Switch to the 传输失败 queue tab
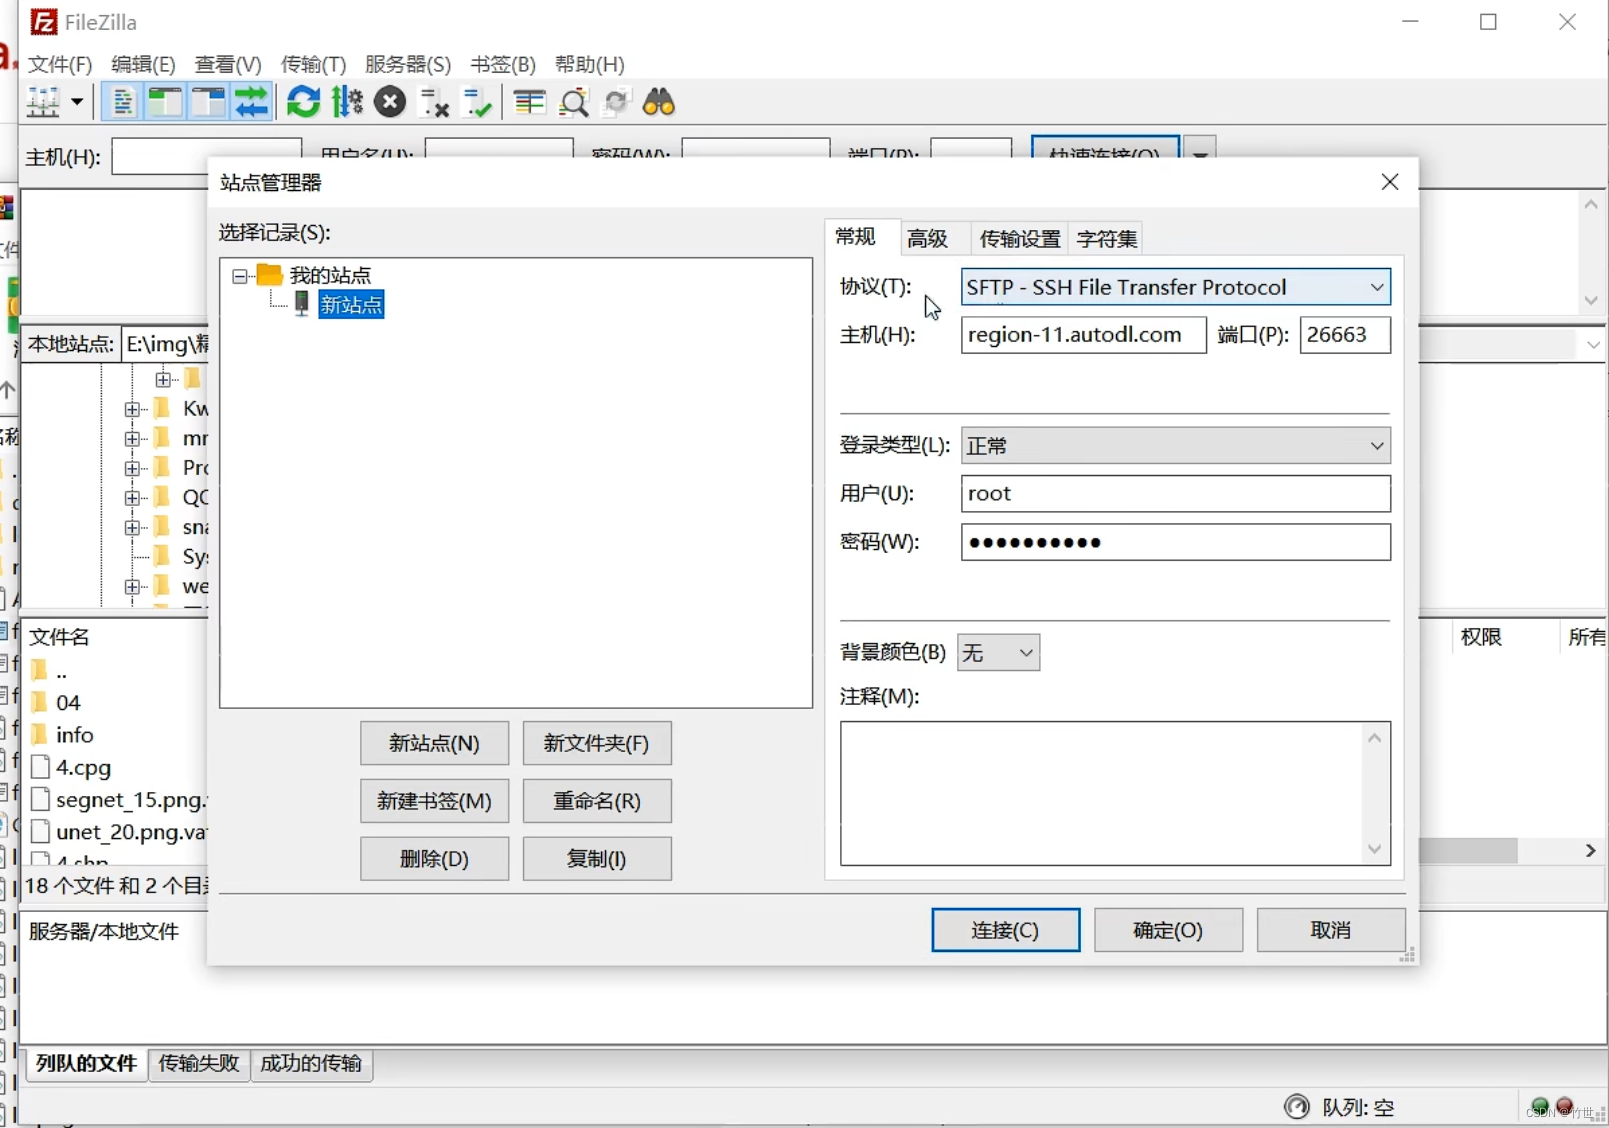Image resolution: width=1609 pixels, height=1128 pixels. tap(198, 1063)
